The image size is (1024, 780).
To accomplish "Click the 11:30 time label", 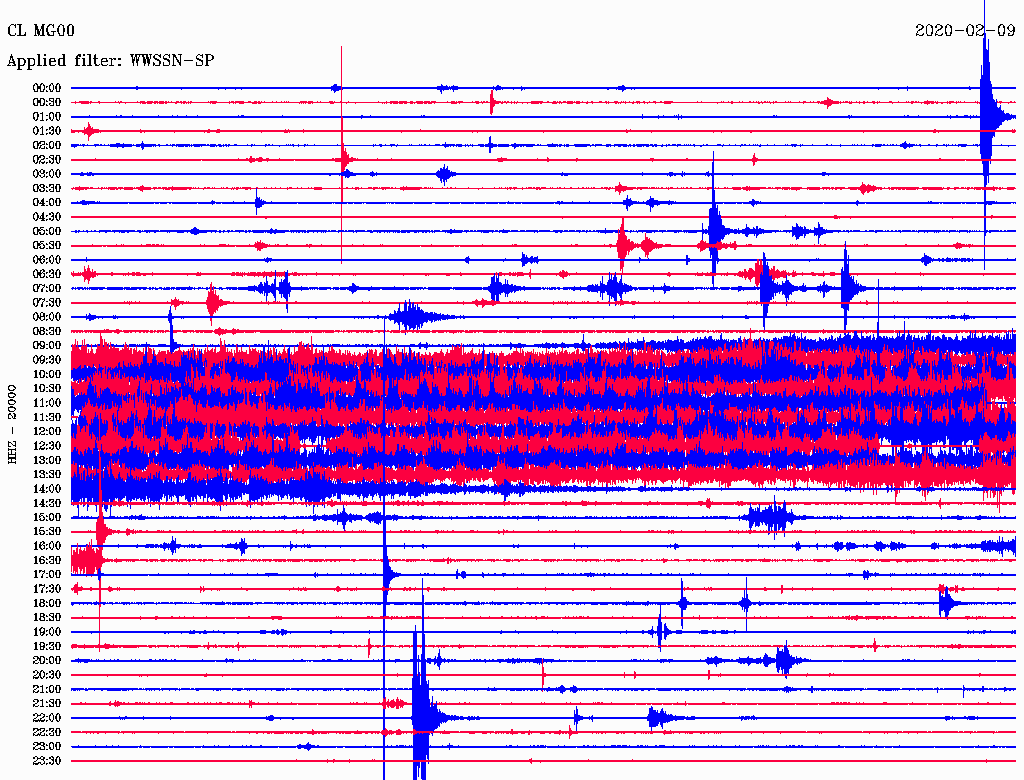I will [47, 417].
